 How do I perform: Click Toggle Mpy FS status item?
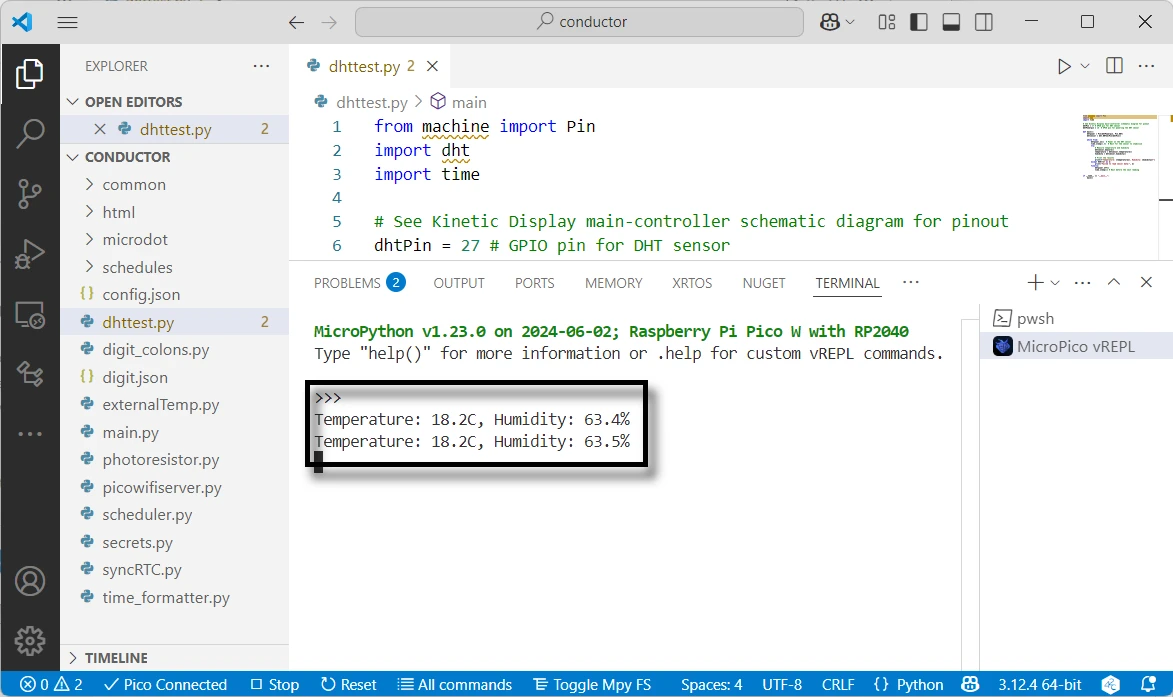592,684
